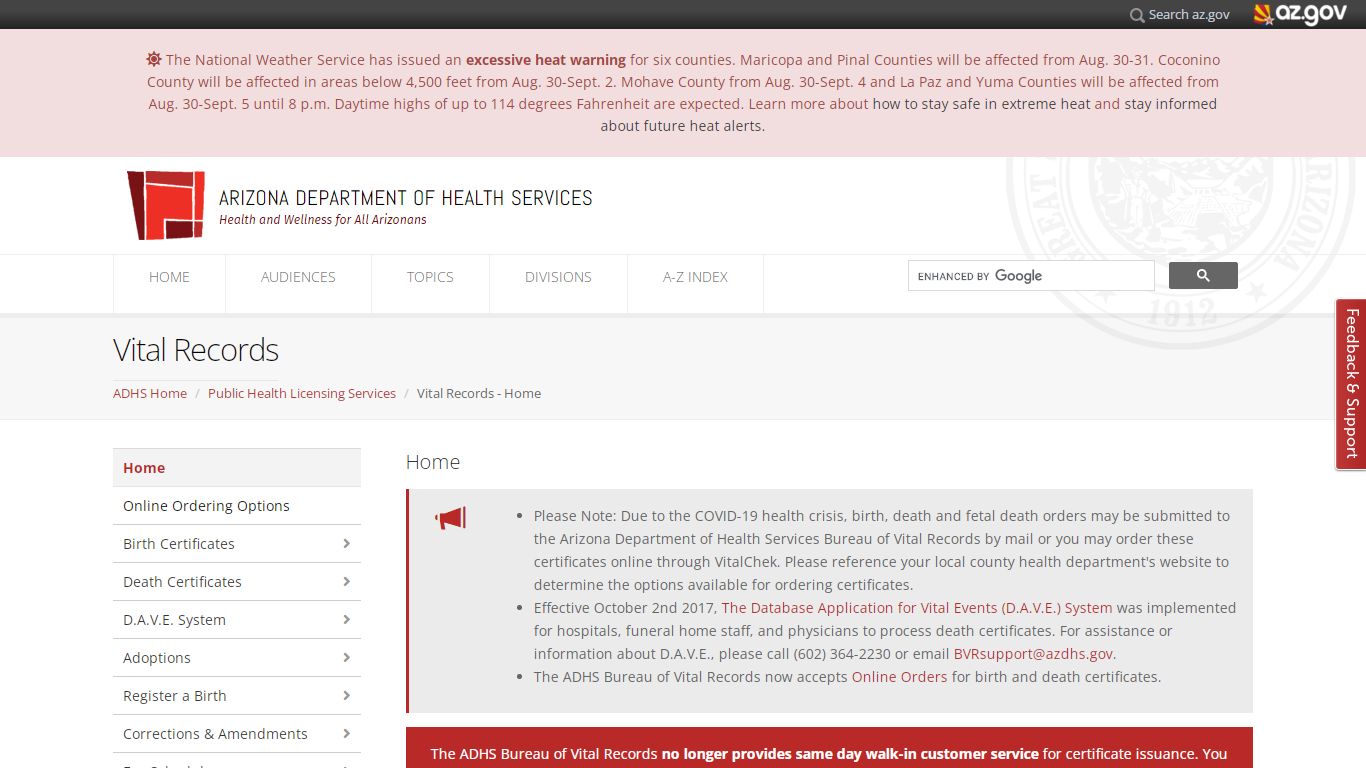This screenshot has width=1366, height=768.
Task: Focus the Enhanced by Google search field
Action: coord(1031,276)
